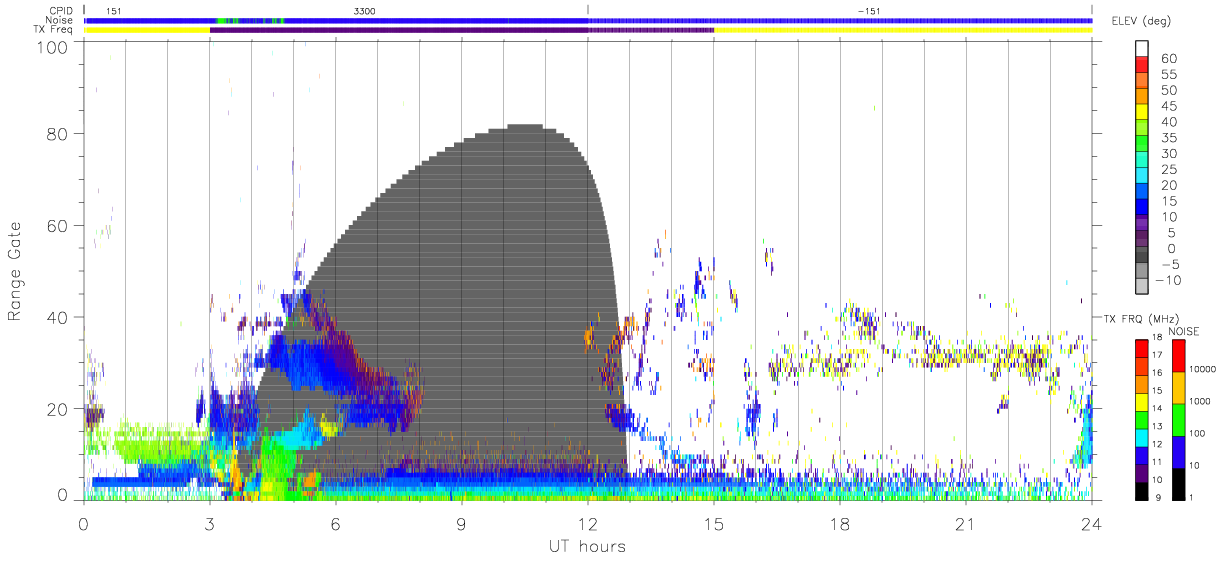Screen dimensions: 1228x567
Task: Click the blue swatch in NOISE color bar
Action: [x=1179, y=451]
